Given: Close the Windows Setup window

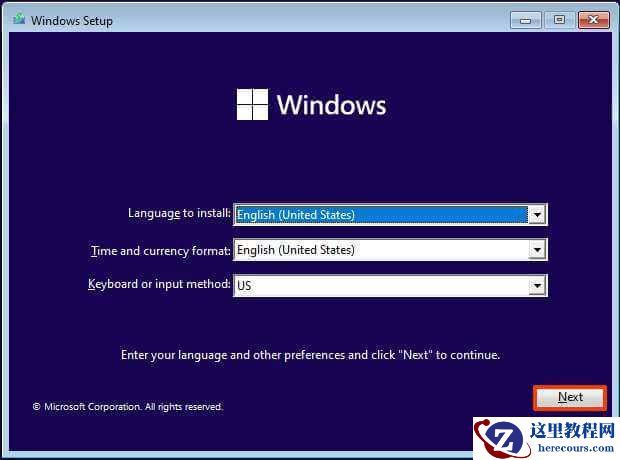Looking at the screenshot, I should click(594, 20).
